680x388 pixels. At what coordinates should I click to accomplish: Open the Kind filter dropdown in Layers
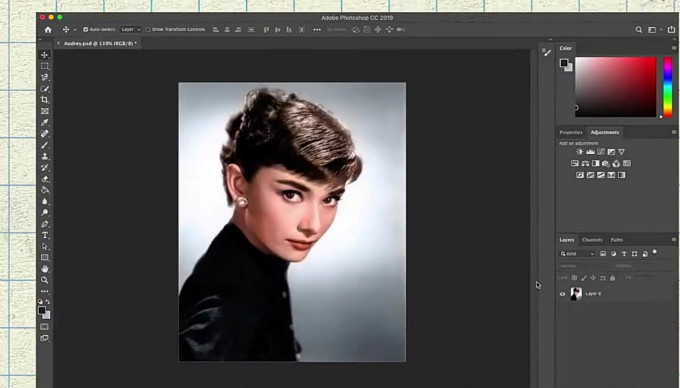[577, 254]
